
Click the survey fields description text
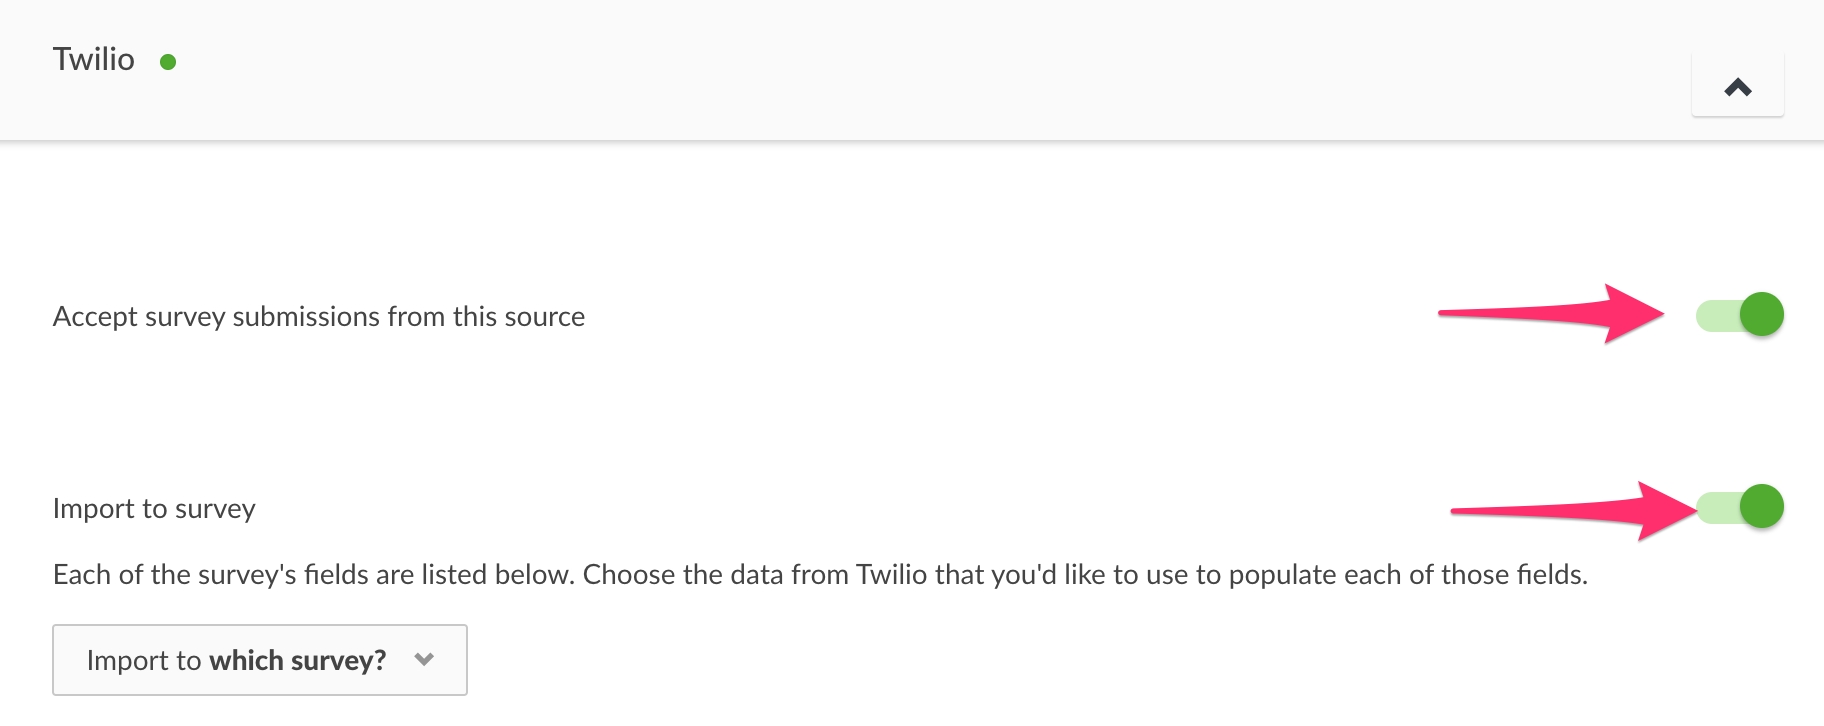pyautogui.click(x=819, y=575)
